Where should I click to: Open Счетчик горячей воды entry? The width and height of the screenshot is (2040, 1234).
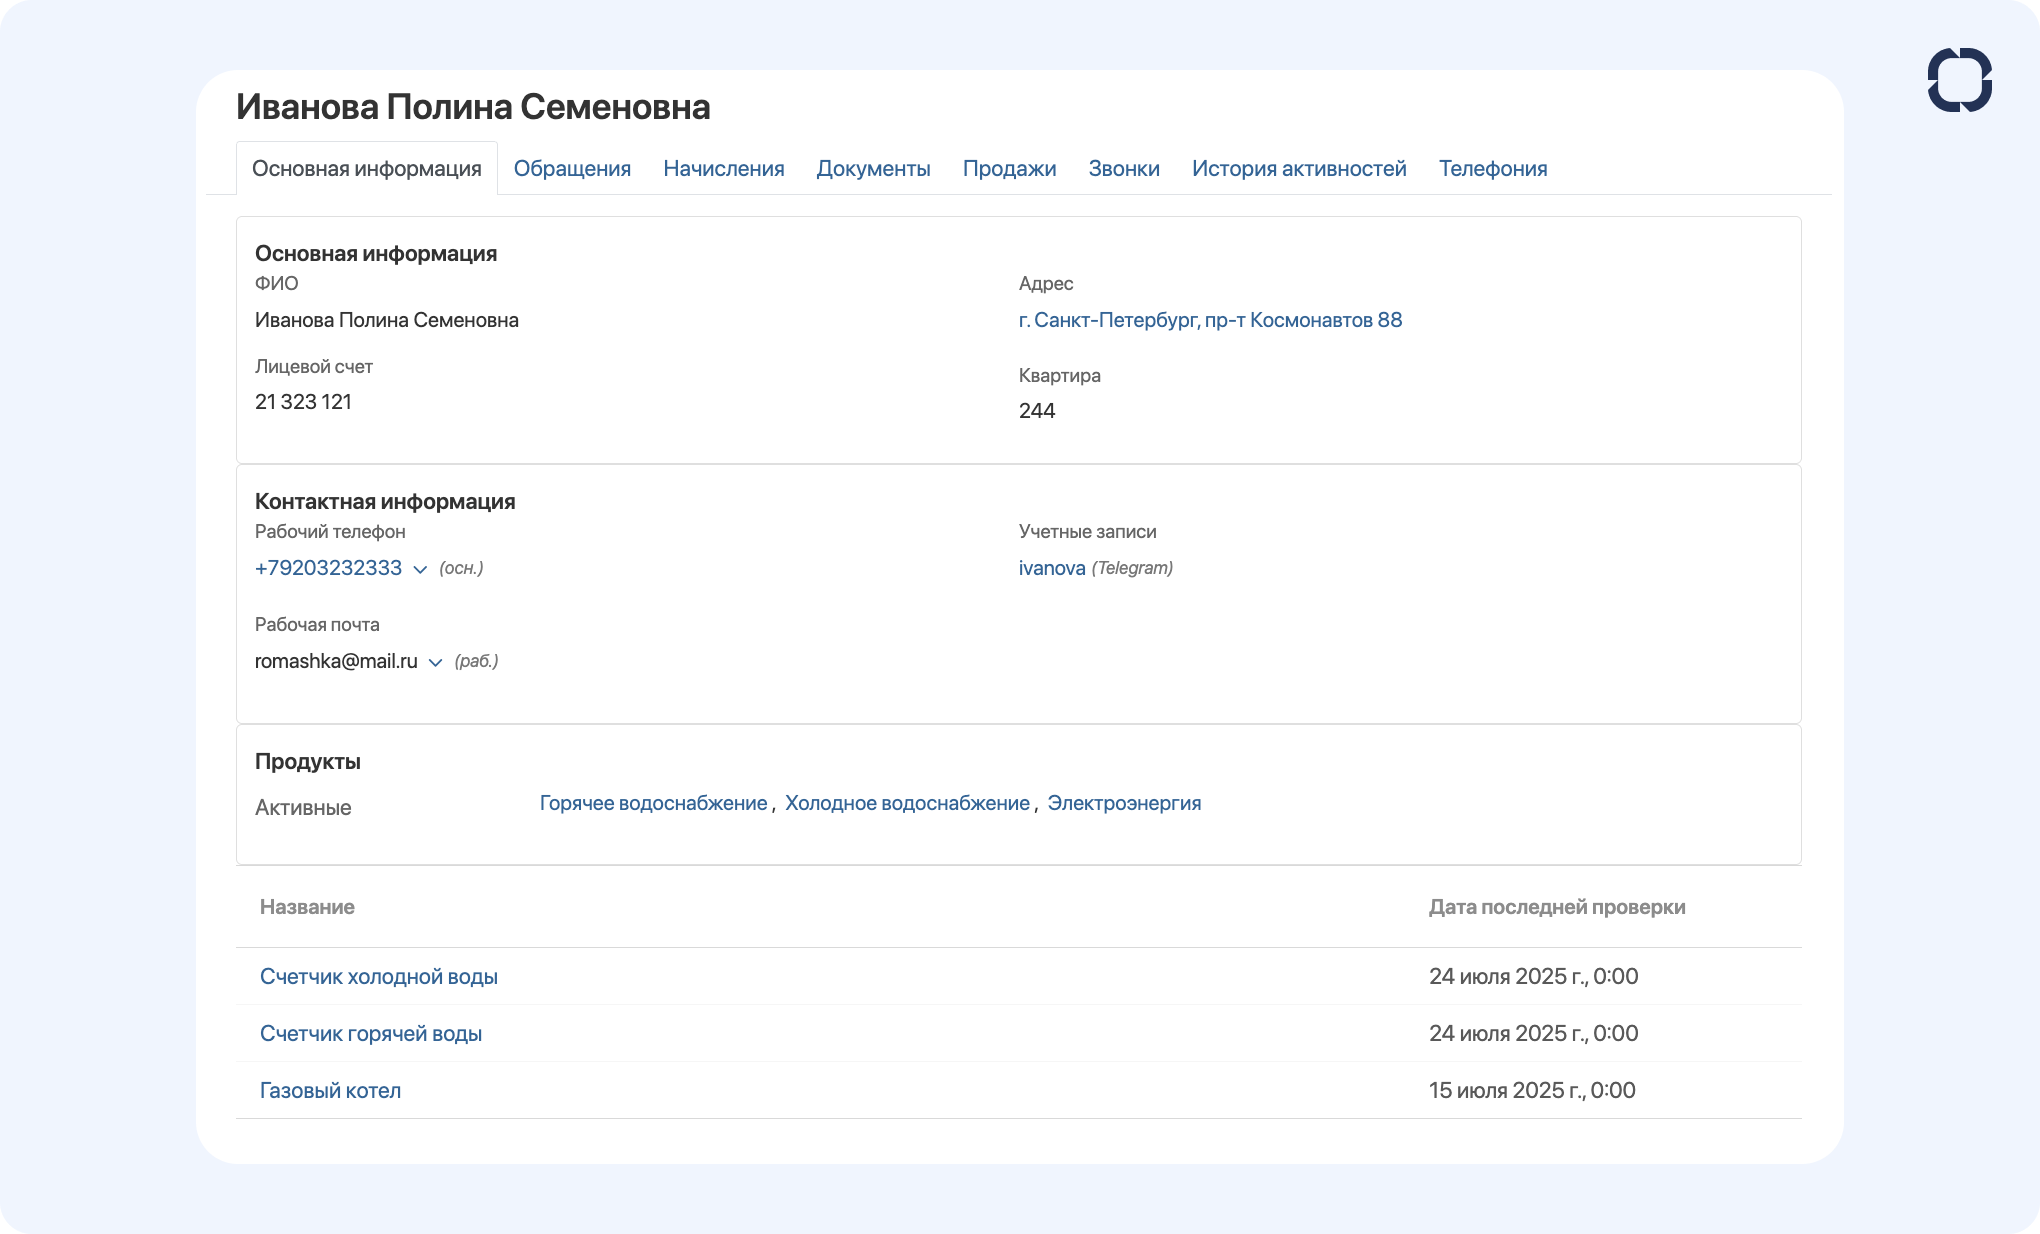pyautogui.click(x=370, y=1033)
